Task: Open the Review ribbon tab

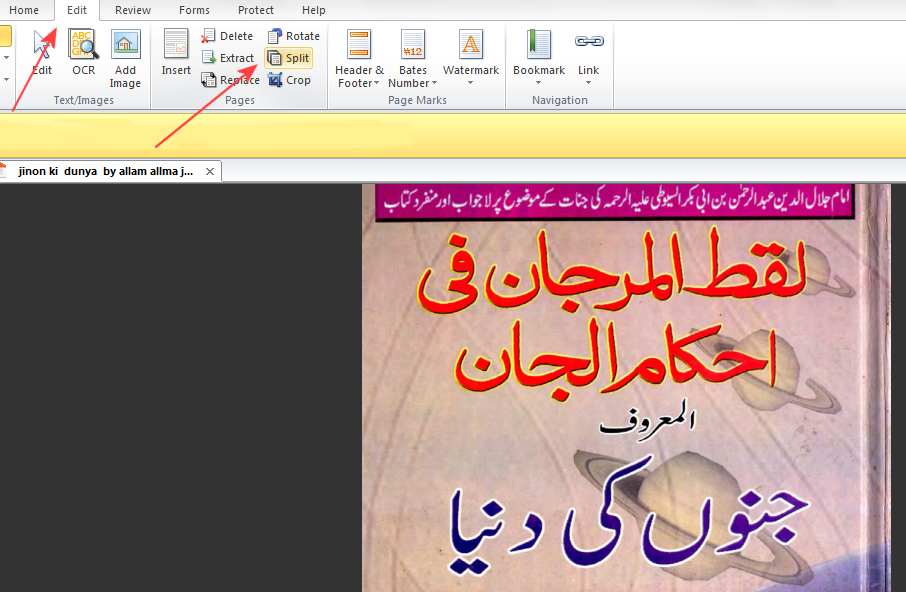Action: coord(133,10)
